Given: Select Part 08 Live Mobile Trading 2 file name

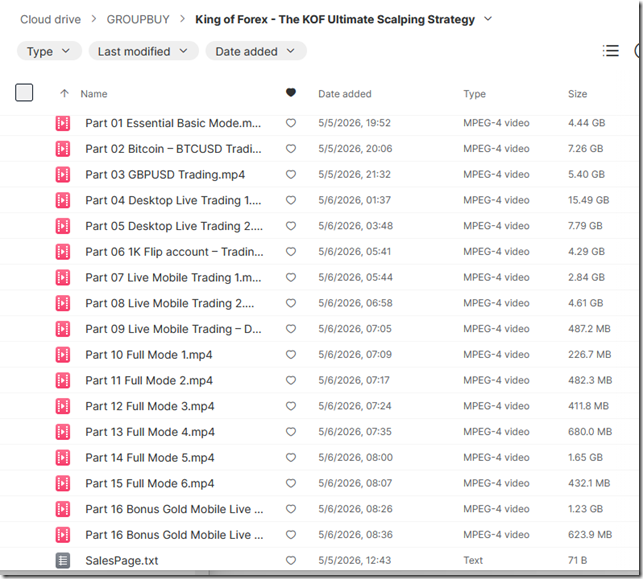Looking at the screenshot, I should pyautogui.click(x=170, y=303).
